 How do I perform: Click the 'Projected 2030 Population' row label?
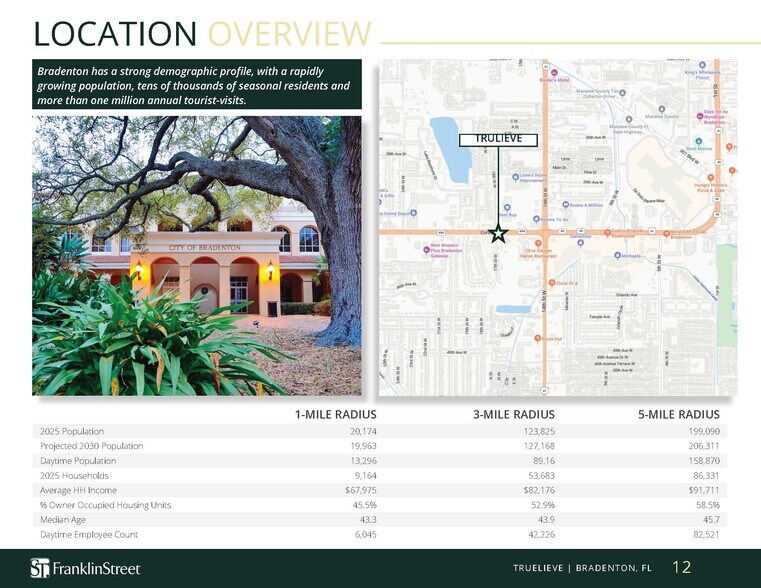coord(91,446)
